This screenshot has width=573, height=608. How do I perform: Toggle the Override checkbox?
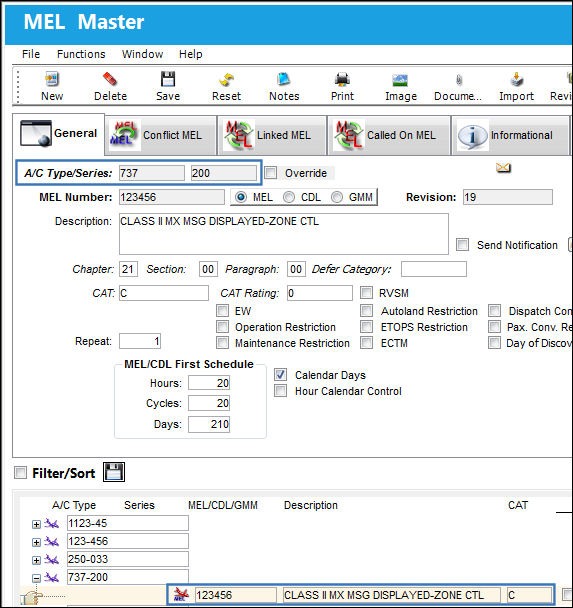click(x=271, y=173)
